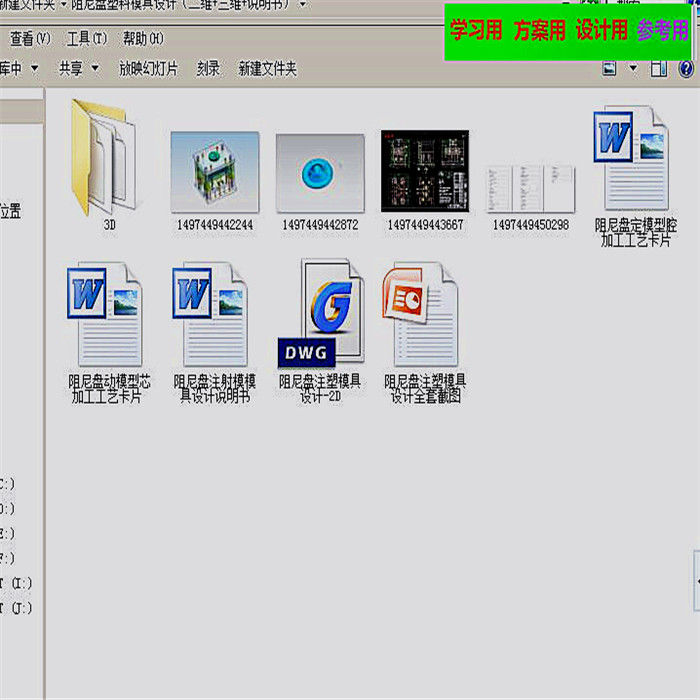Select the document image 1497449450298
Screen dimensions: 700x700
click(530, 188)
